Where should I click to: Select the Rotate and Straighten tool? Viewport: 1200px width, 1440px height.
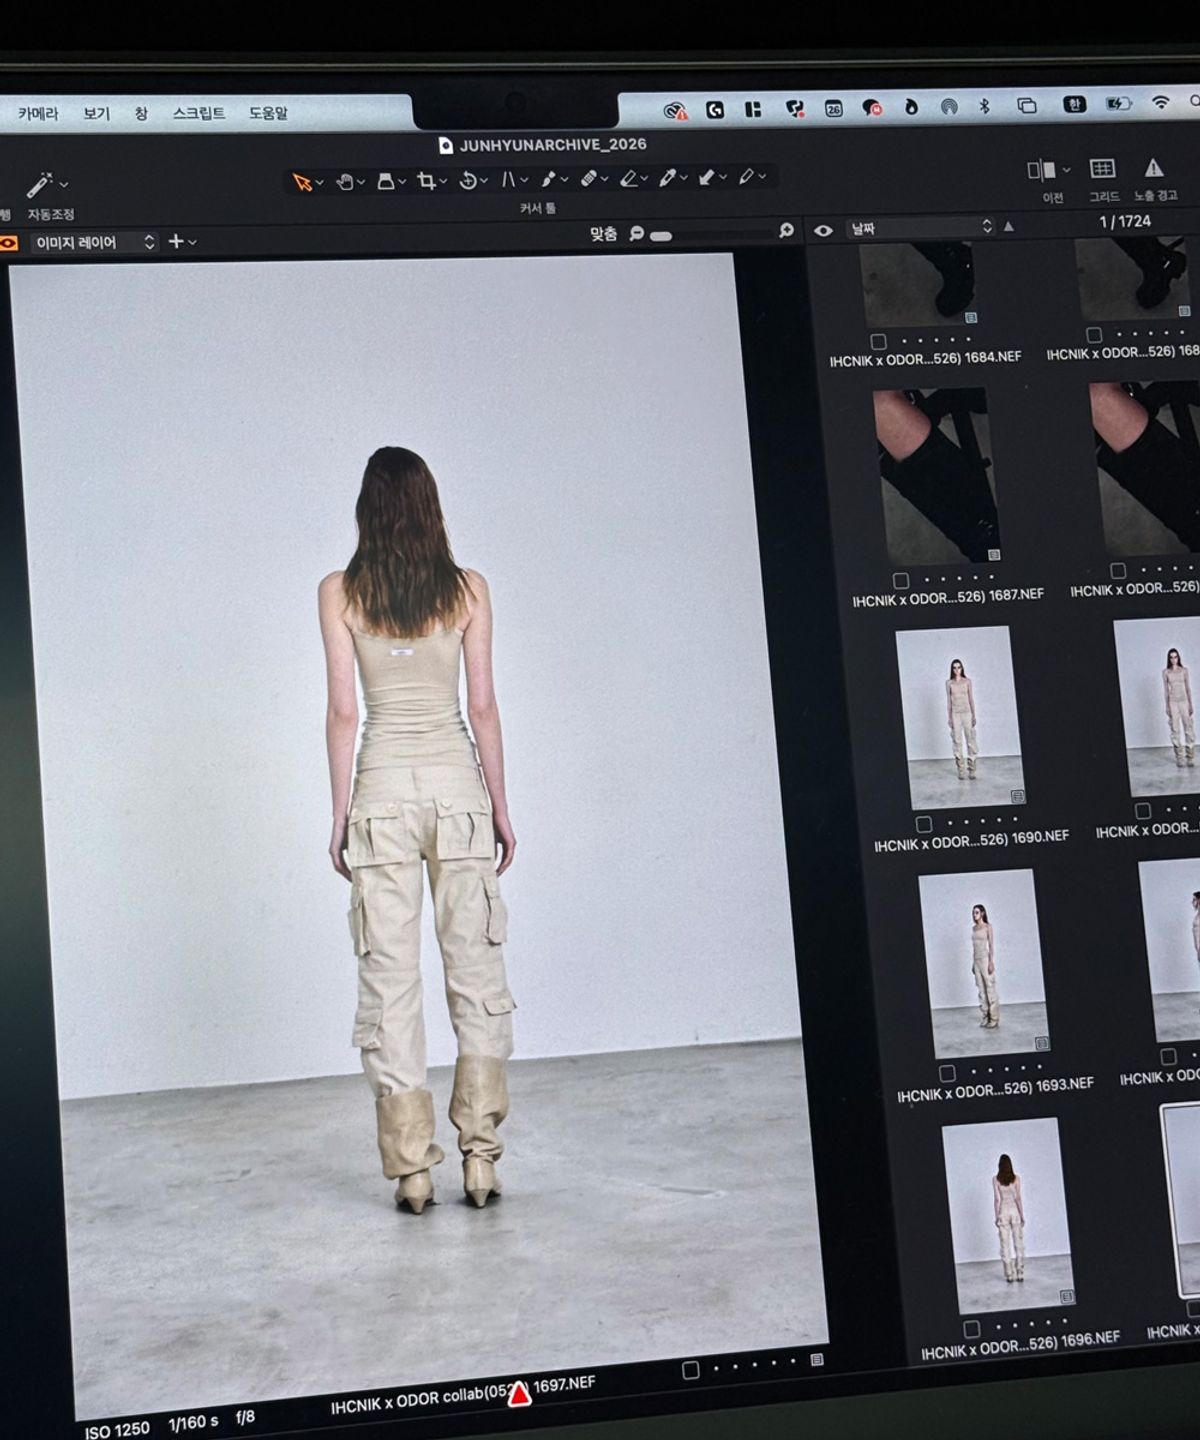(468, 180)
